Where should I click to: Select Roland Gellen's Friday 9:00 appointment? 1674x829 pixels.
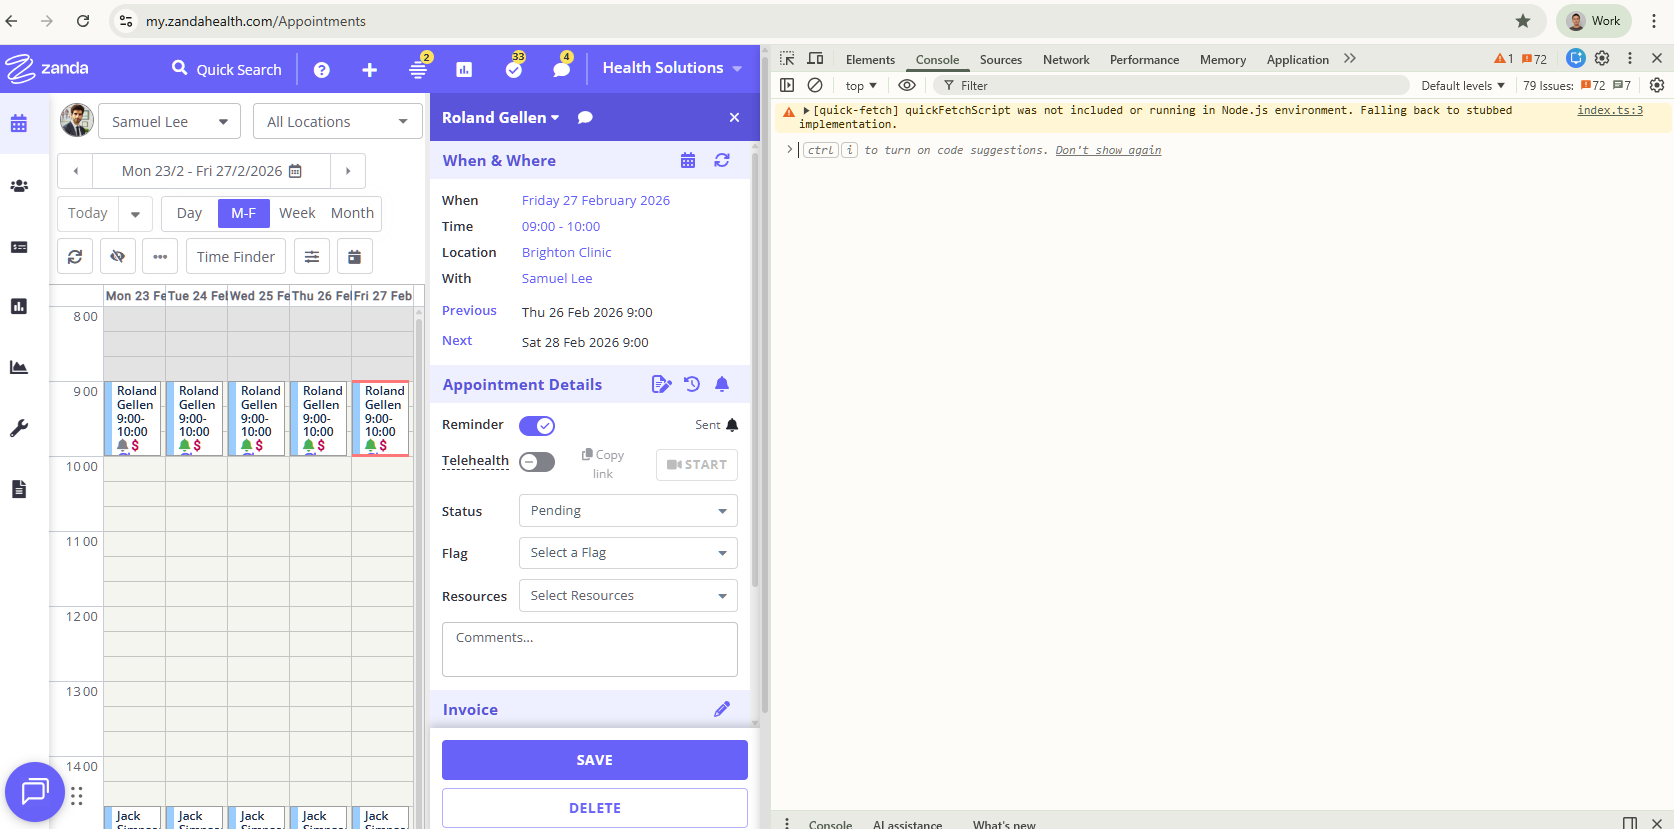pyautogui.click(x=381, y=418)
